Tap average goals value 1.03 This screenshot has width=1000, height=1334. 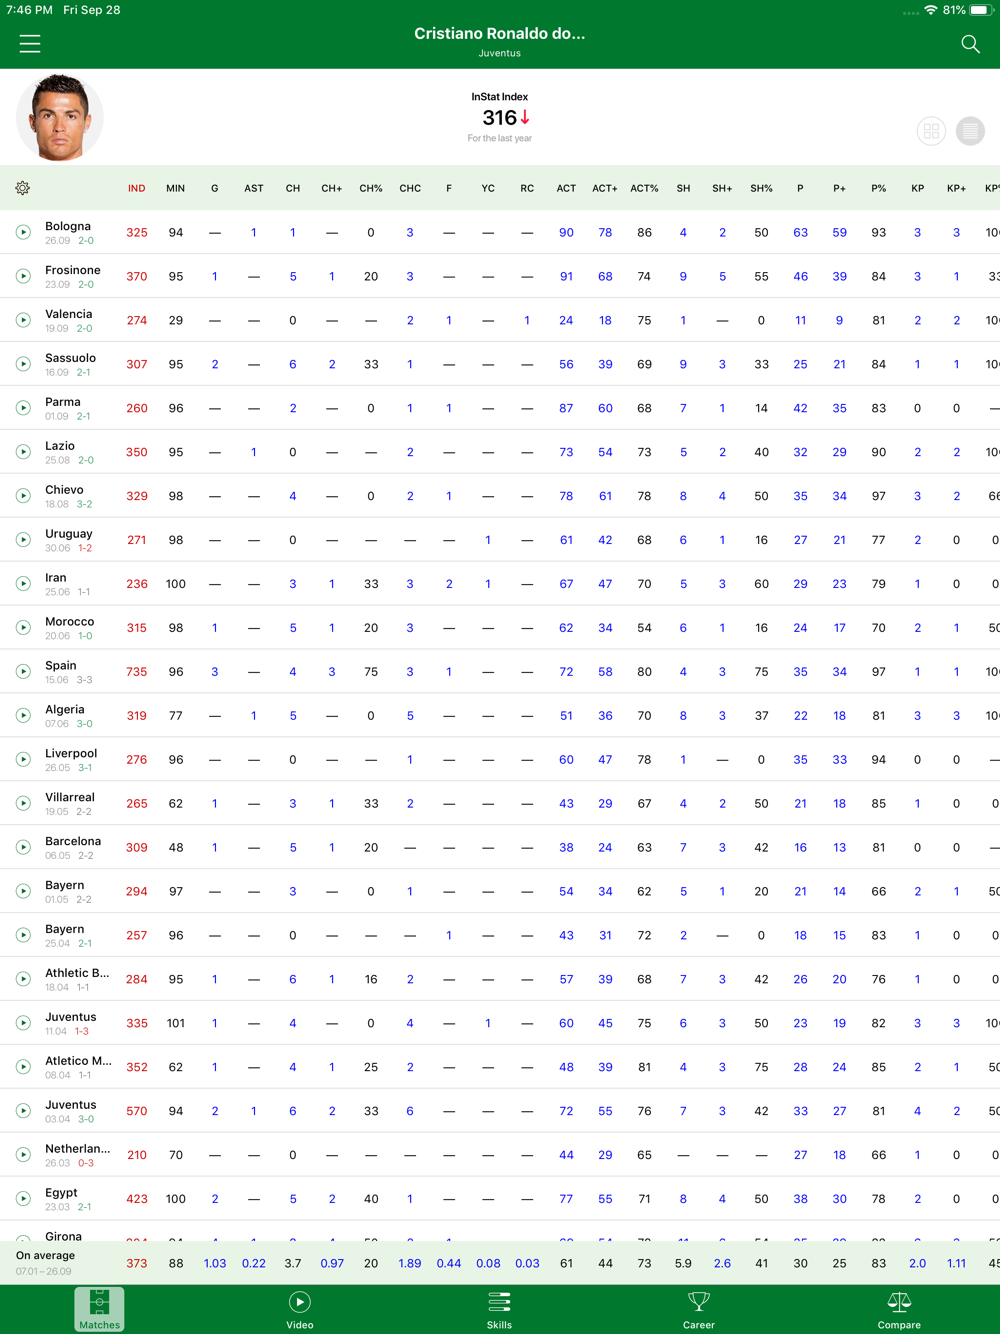[x=215, y=1264]
